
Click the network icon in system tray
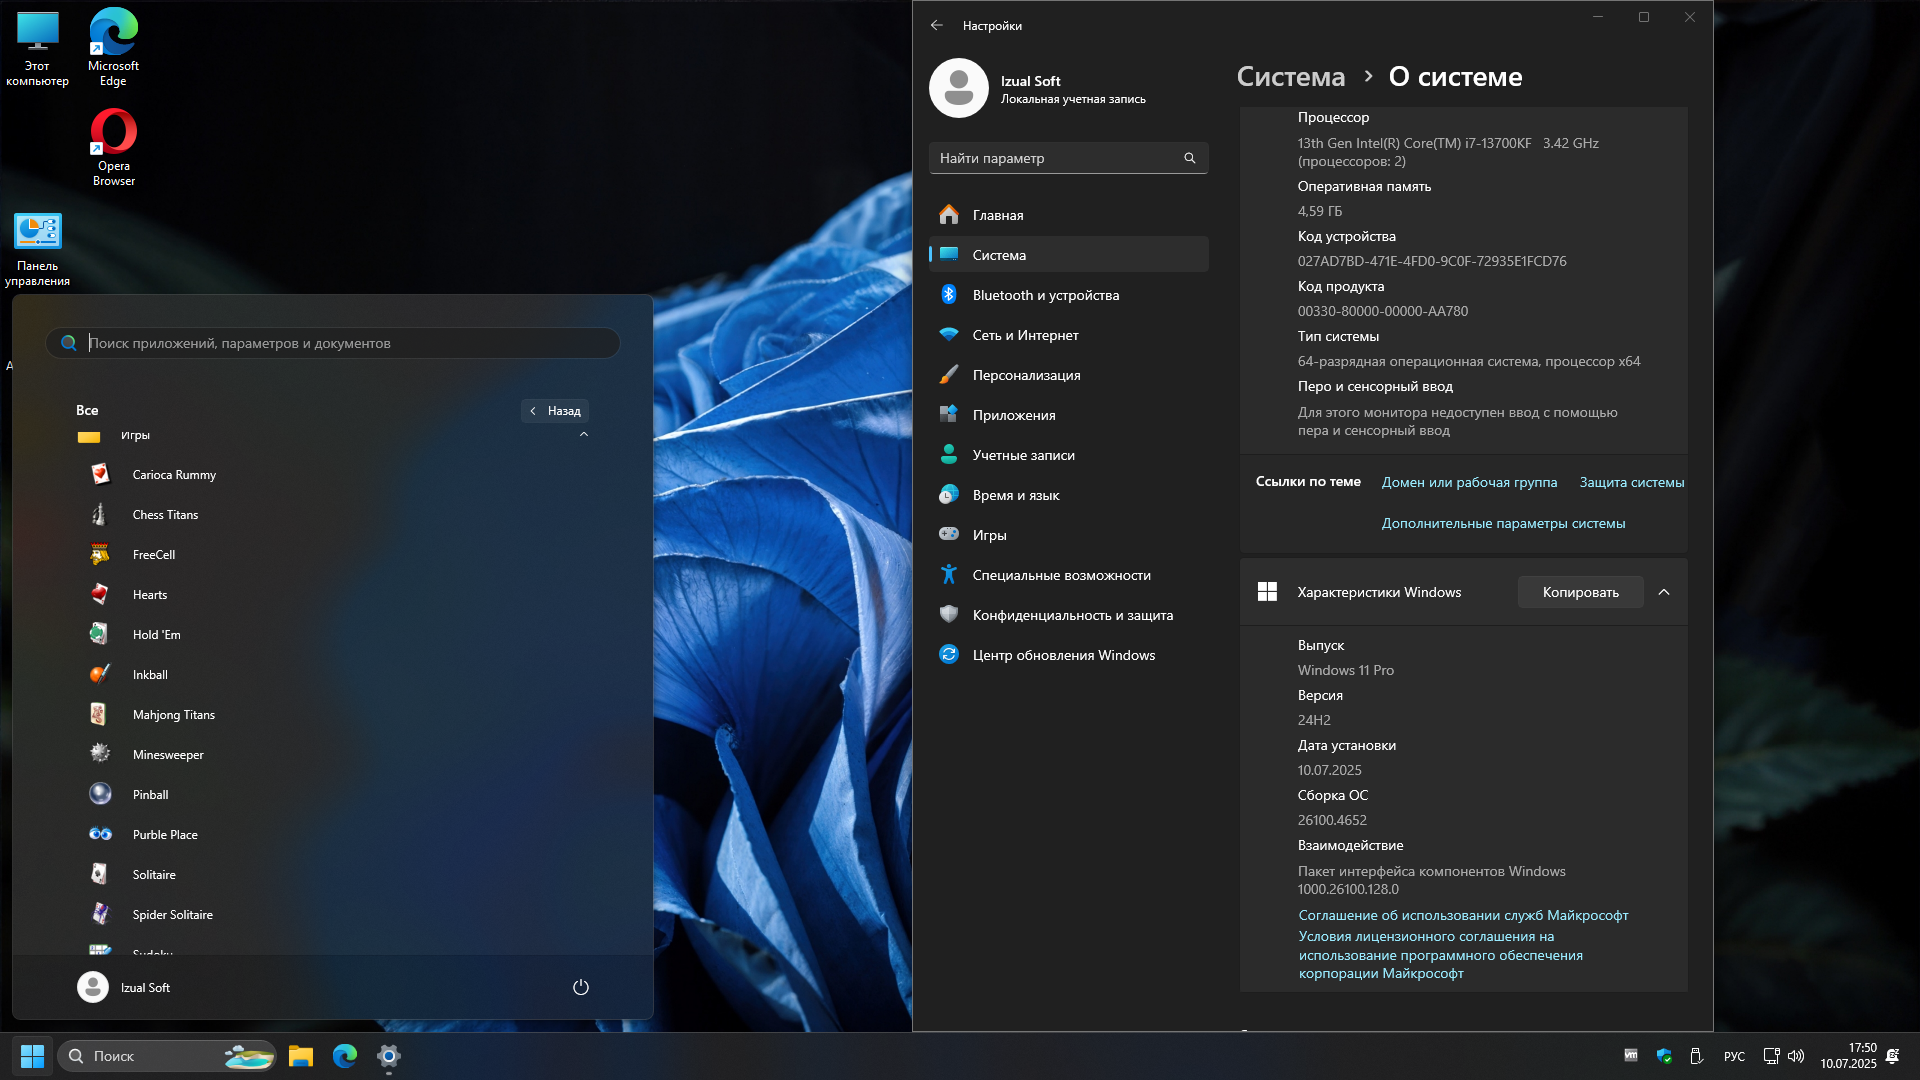[1771, 1056]
